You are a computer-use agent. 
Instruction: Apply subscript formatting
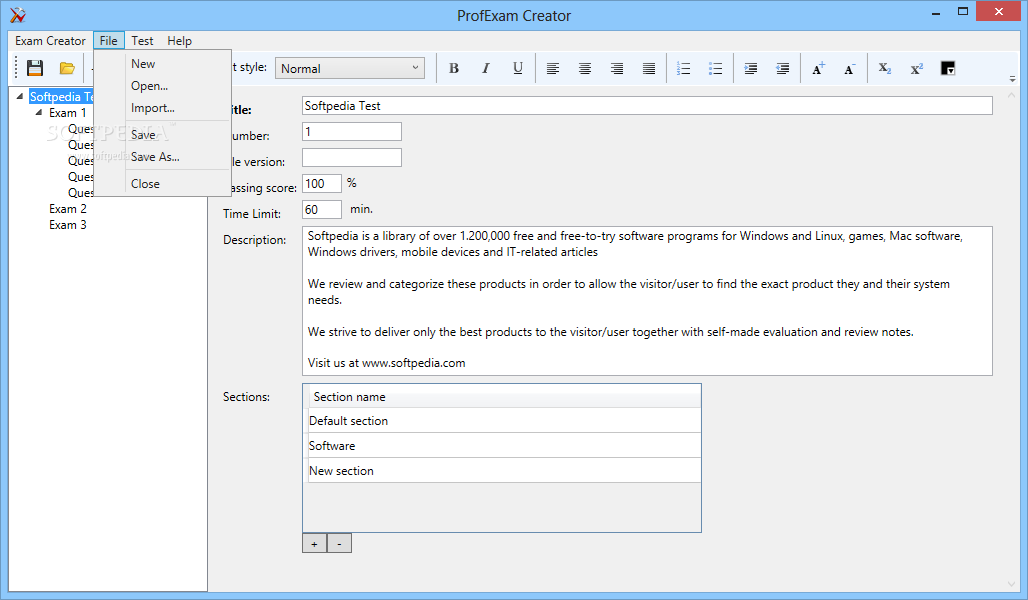pos(885,68)
